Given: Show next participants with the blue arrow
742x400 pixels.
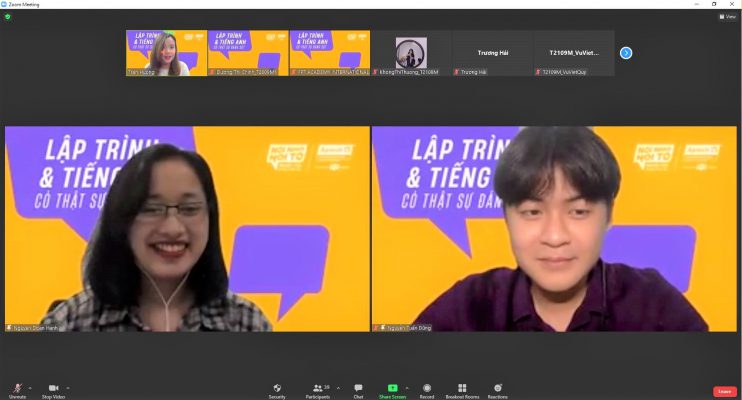Looking at the screenshot, I should (x=626, y=53).
